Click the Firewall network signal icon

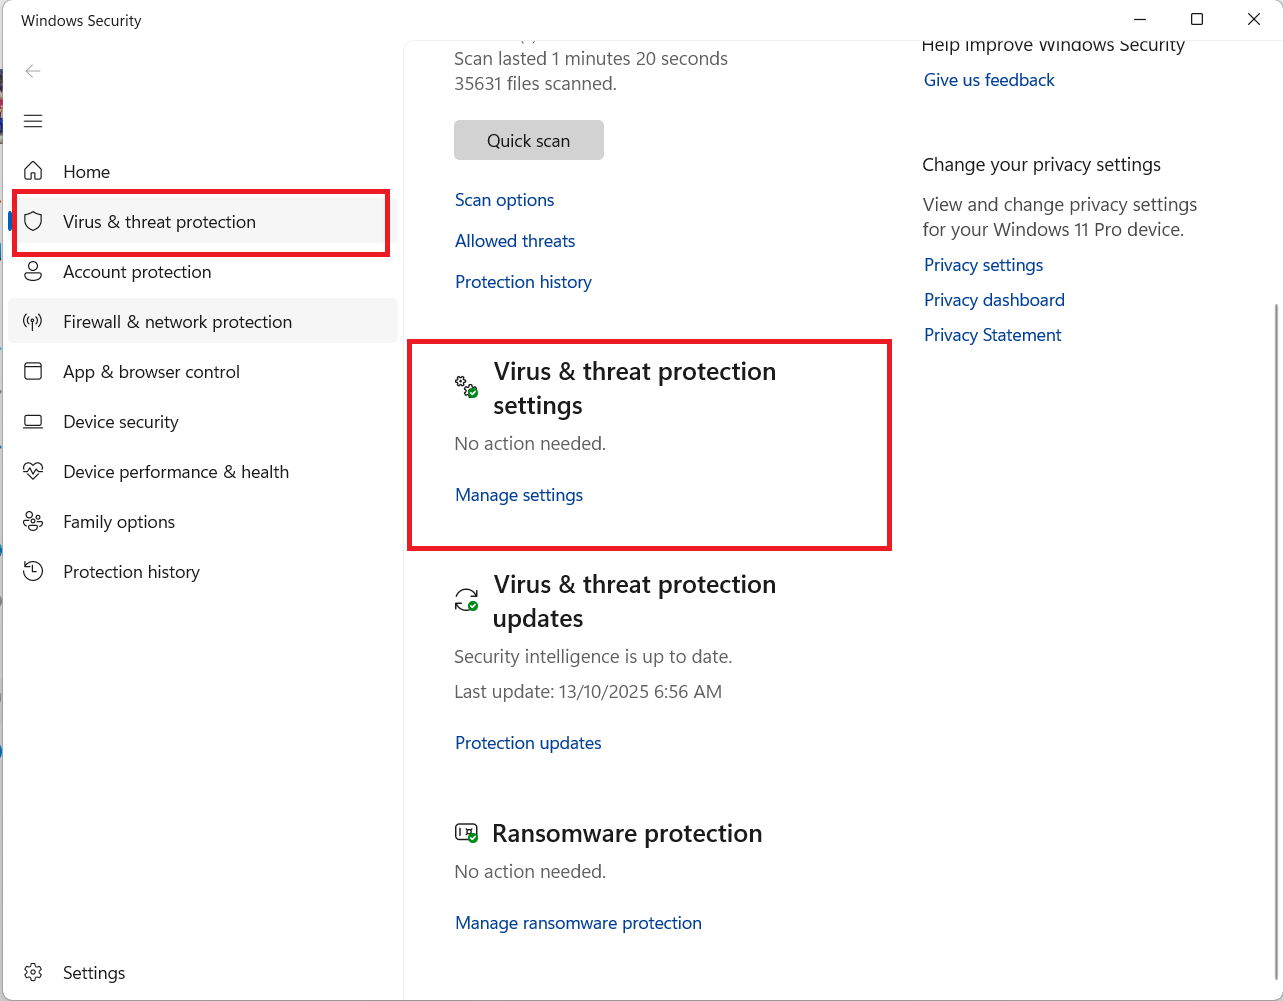click(33, 322)
